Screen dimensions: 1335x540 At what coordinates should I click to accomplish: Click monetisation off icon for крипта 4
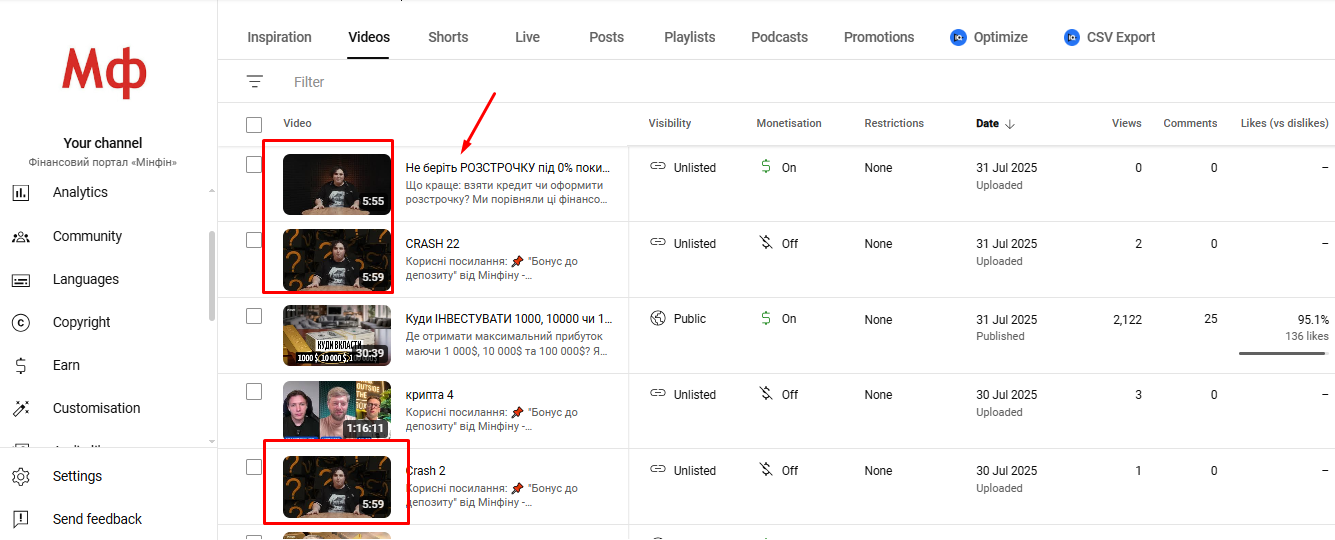(x=765, y=395)
